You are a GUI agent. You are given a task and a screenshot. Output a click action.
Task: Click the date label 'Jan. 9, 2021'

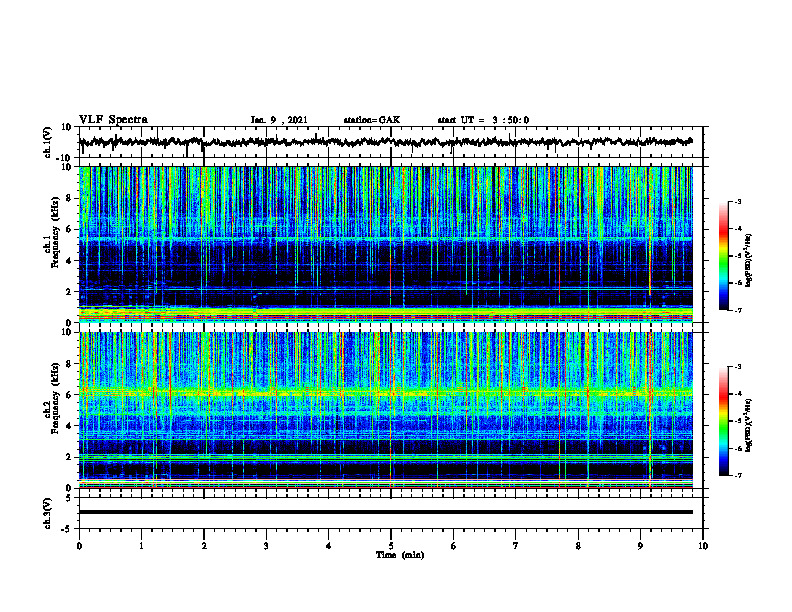tap(279, 120)
